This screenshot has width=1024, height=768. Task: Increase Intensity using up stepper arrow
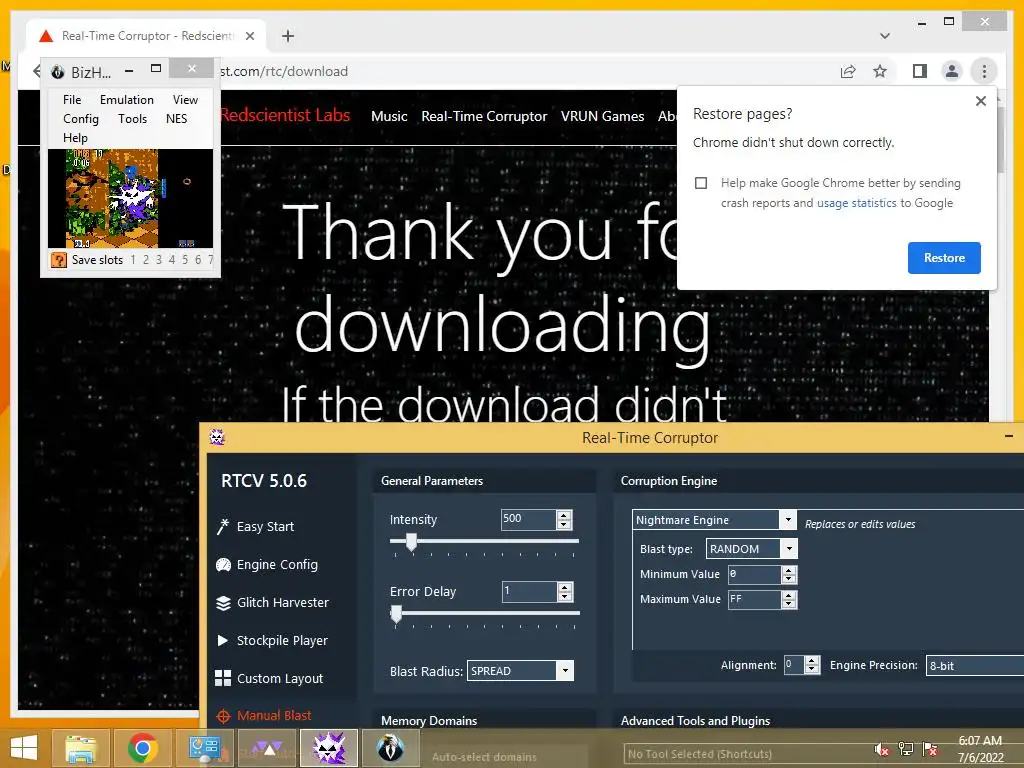tap(564, 515)
